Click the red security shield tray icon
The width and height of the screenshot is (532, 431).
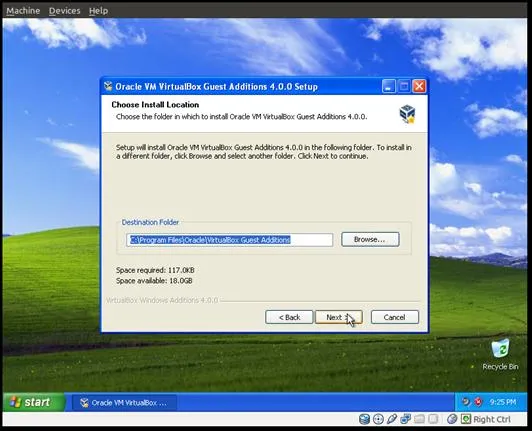478,402
